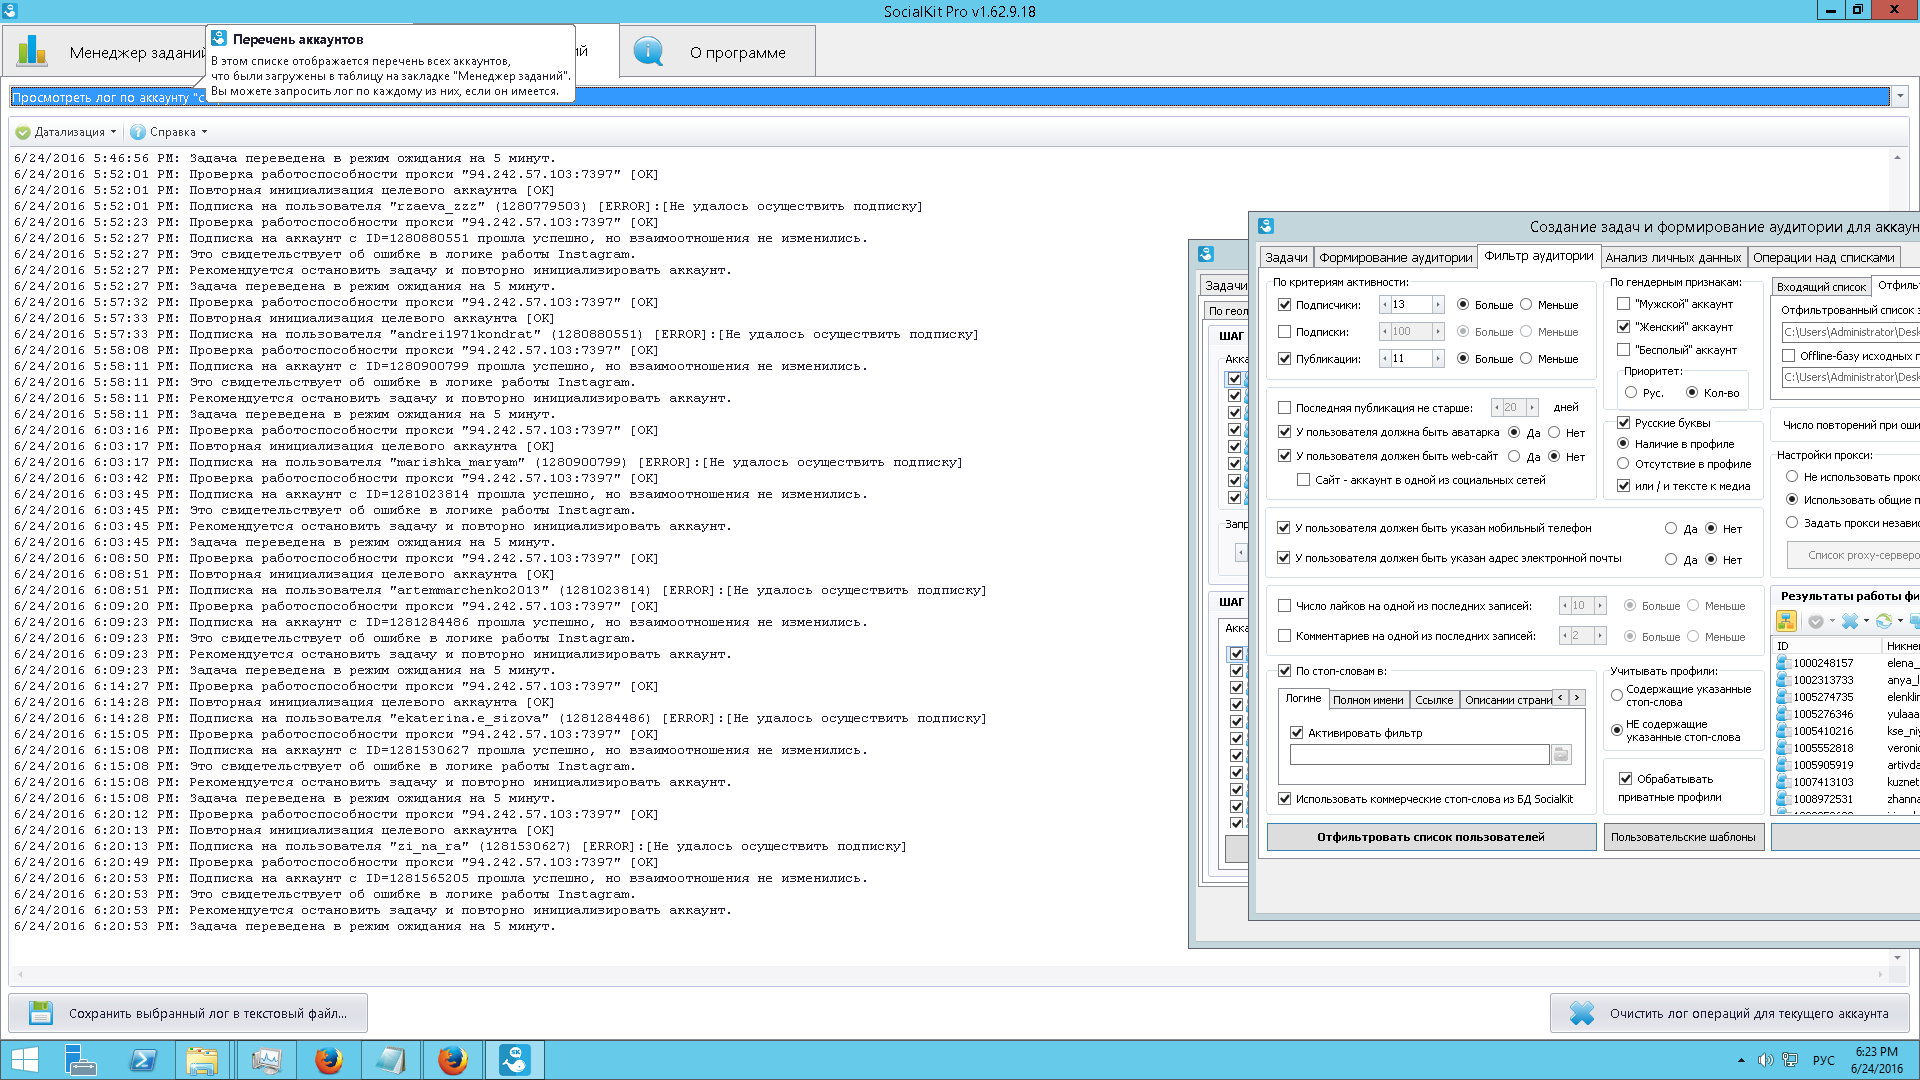Switch to Анализ личных данных tab
1920x1080 pixels.
(1673, 258)
